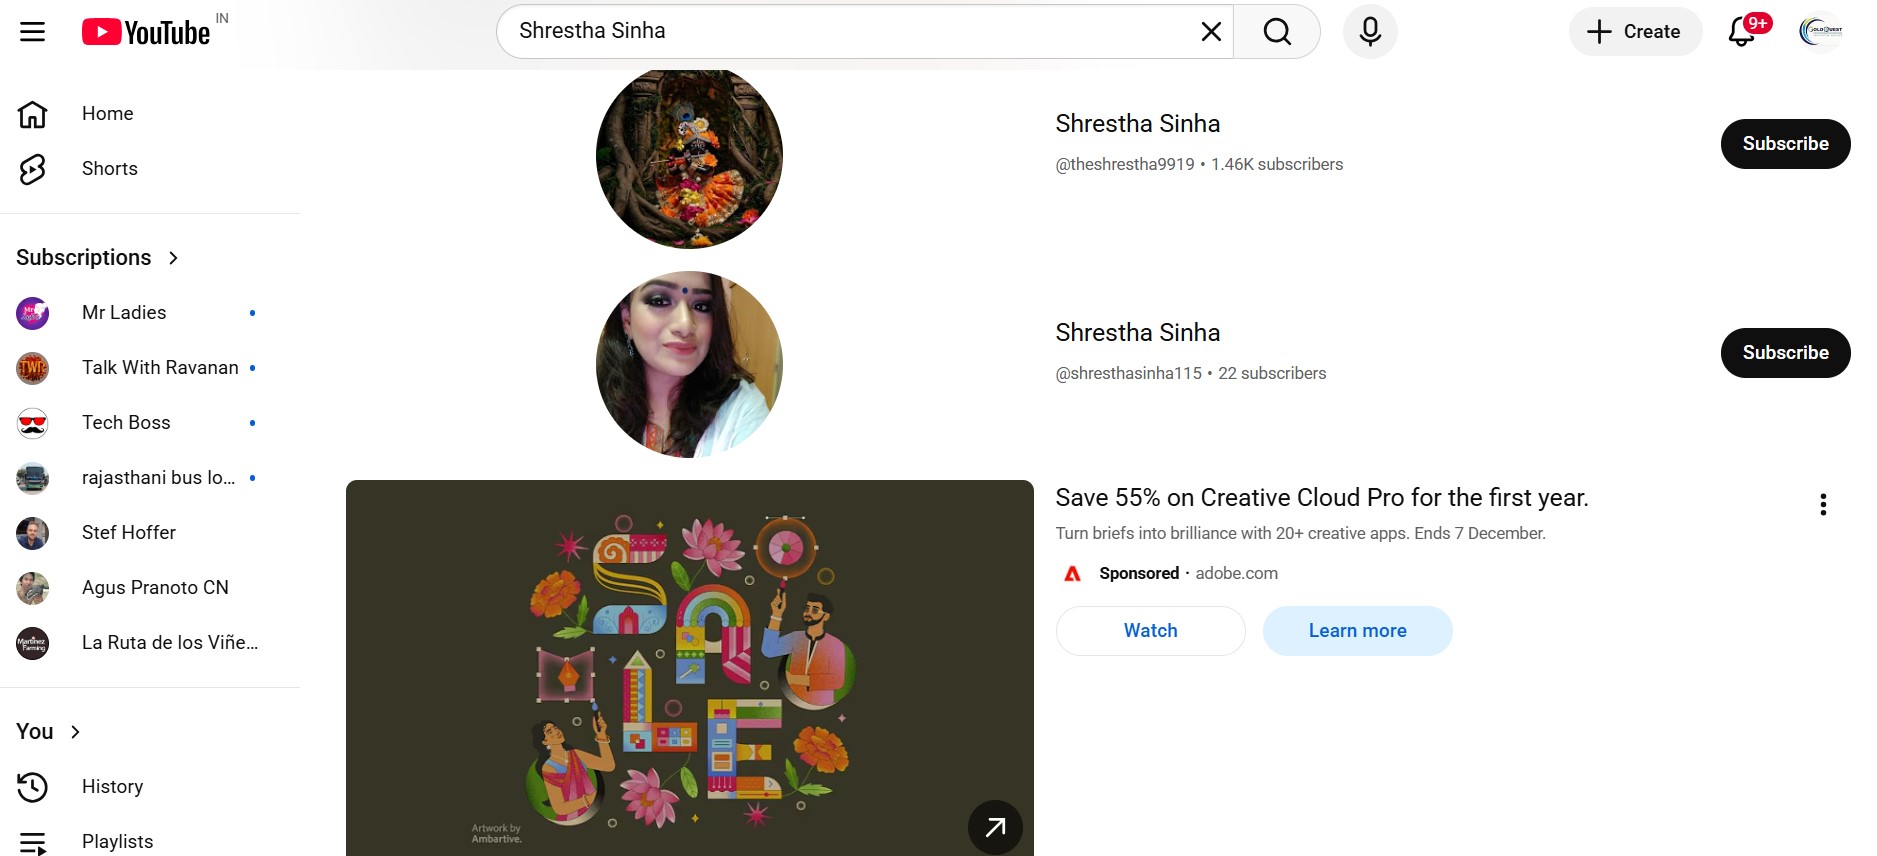Click Learn more on Adobe ad
This screenshot has height=856, width=1877.
coord(1357,631)
